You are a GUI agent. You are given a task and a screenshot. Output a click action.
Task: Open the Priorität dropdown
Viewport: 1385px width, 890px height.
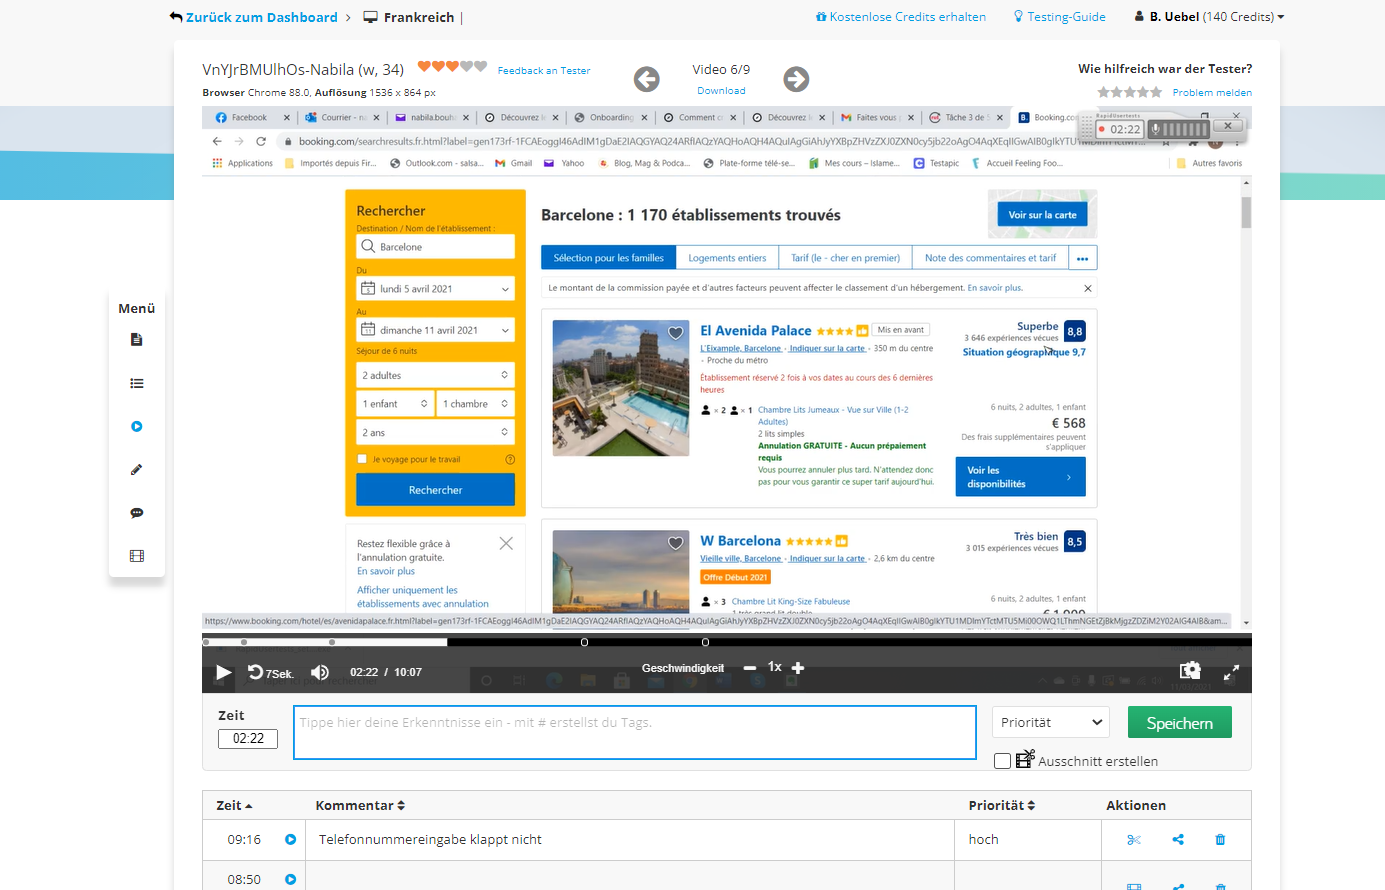[x=1050, y=721]
